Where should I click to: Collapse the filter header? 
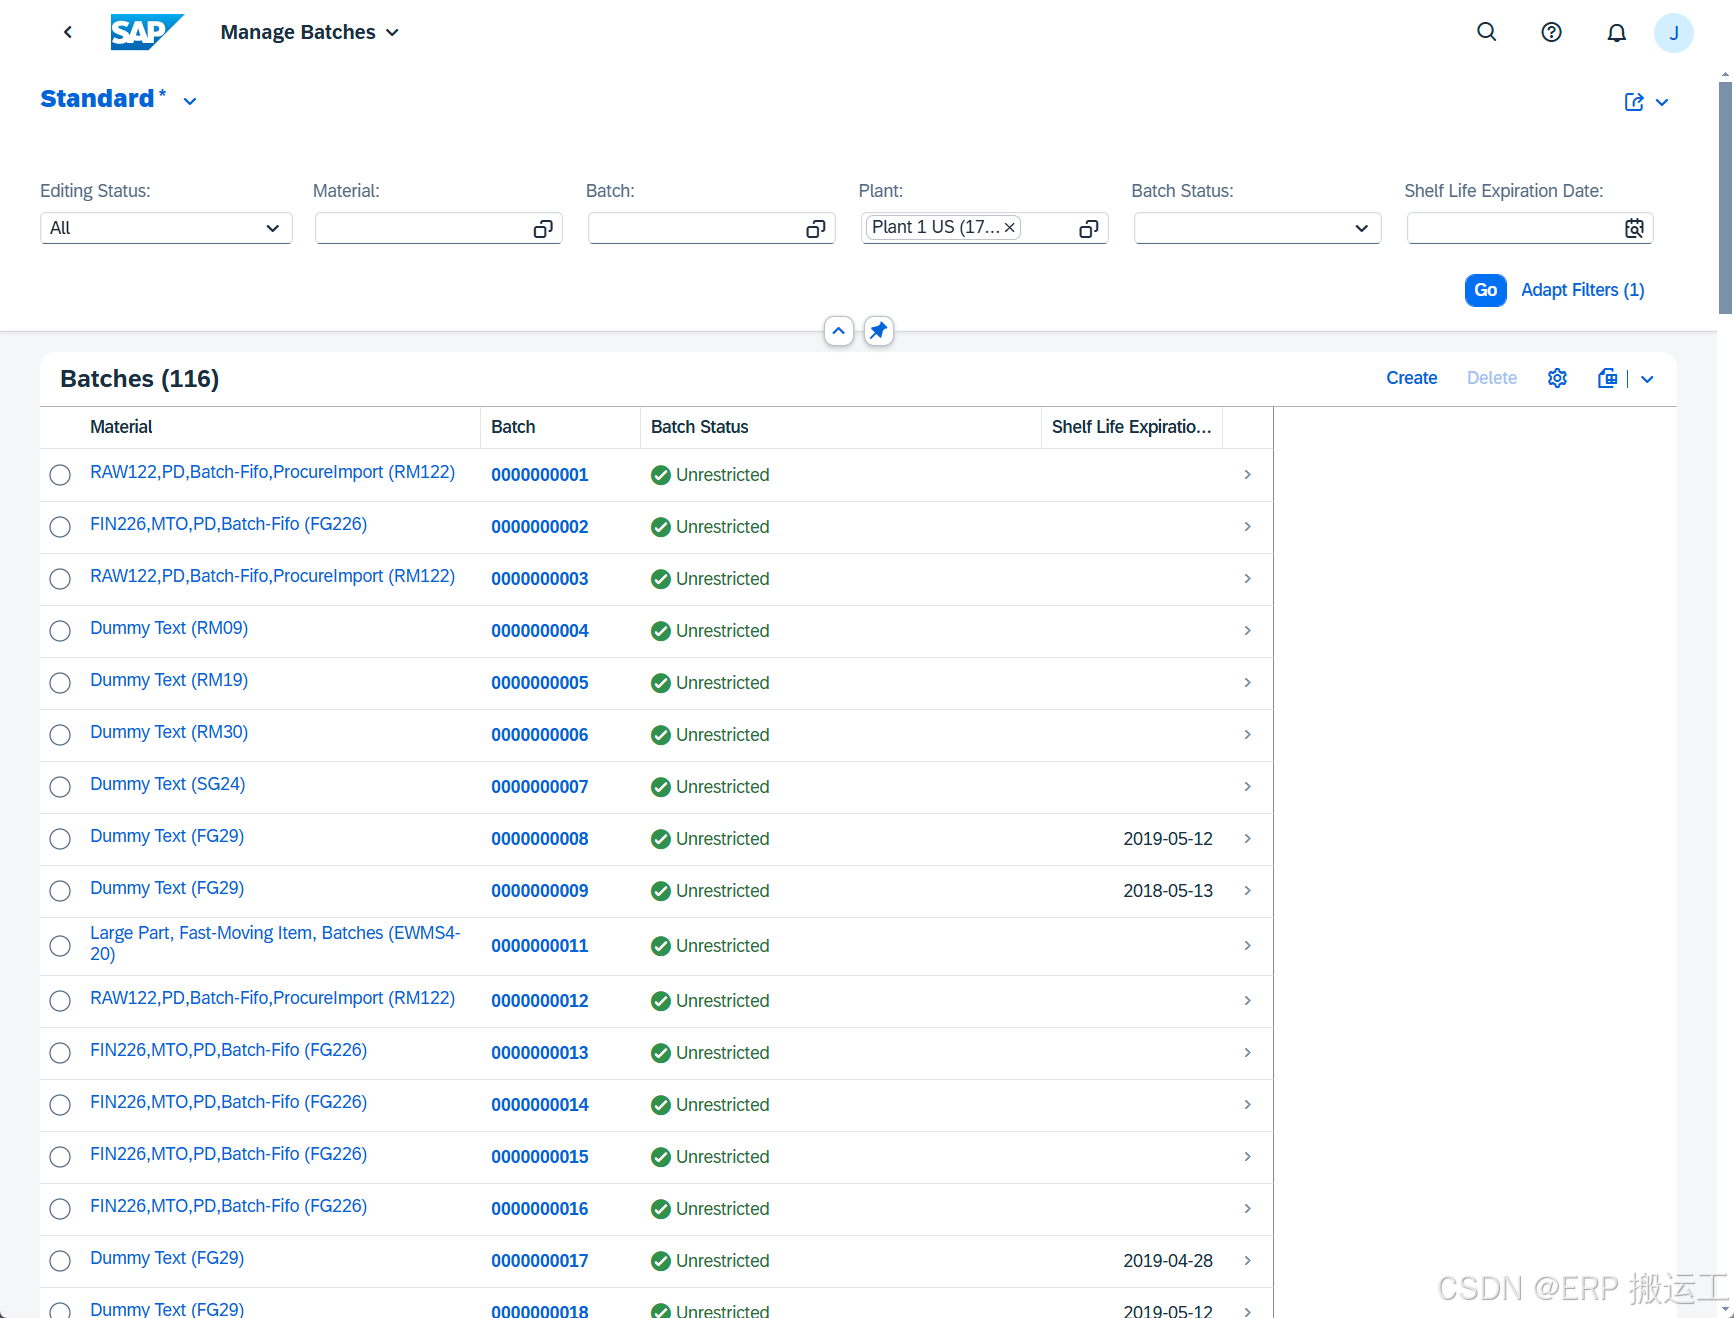coord(839,331)
